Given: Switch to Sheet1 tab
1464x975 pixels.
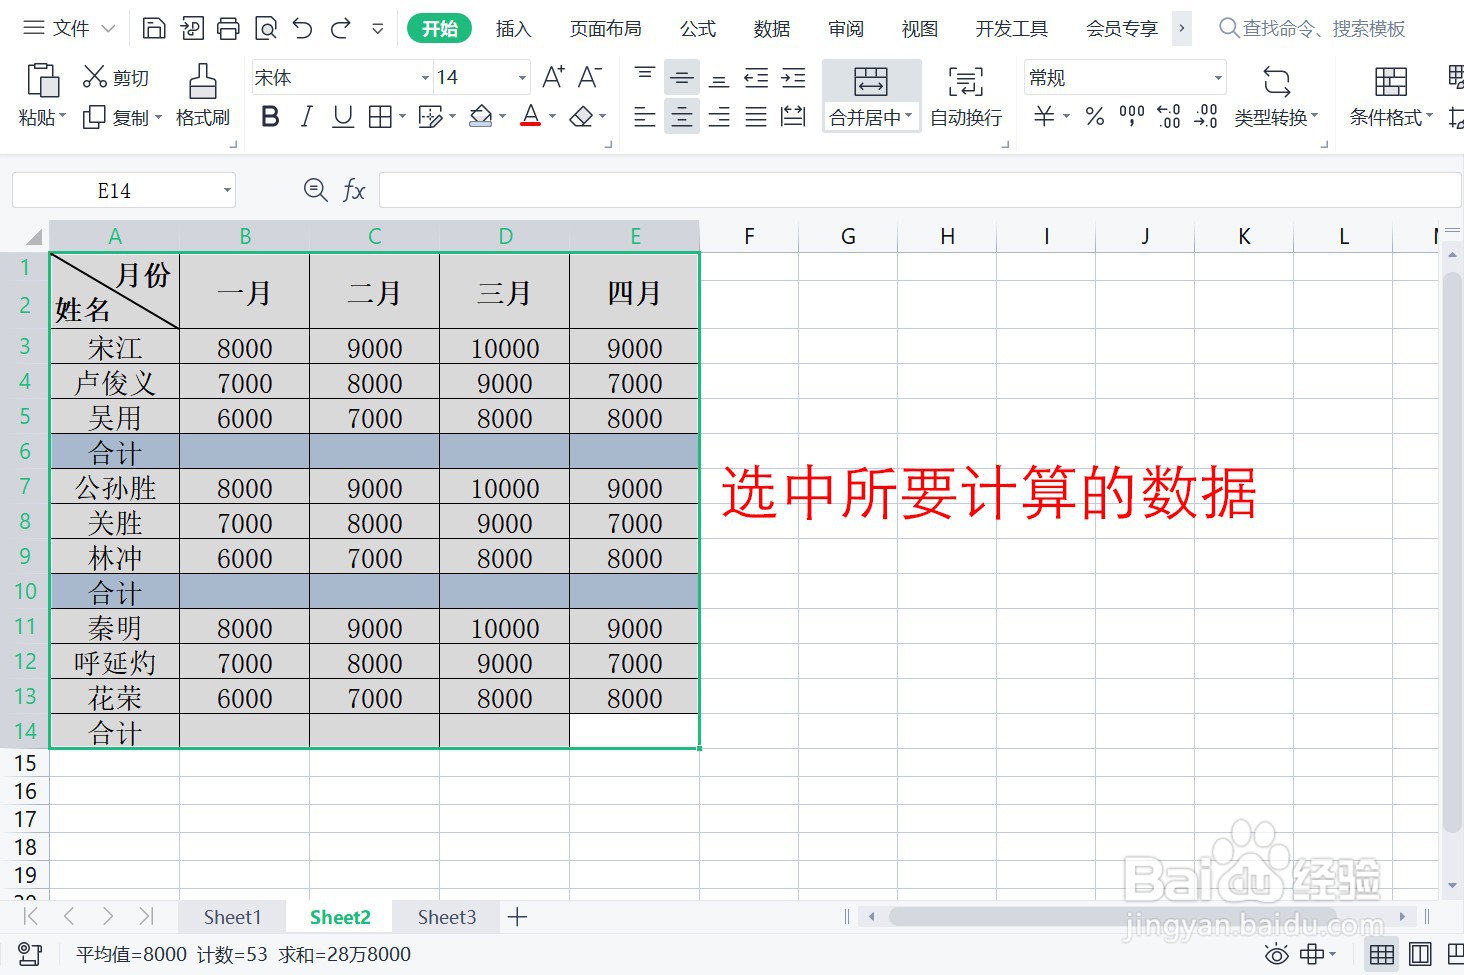Looking at the screenshot, I should (232, 917).
